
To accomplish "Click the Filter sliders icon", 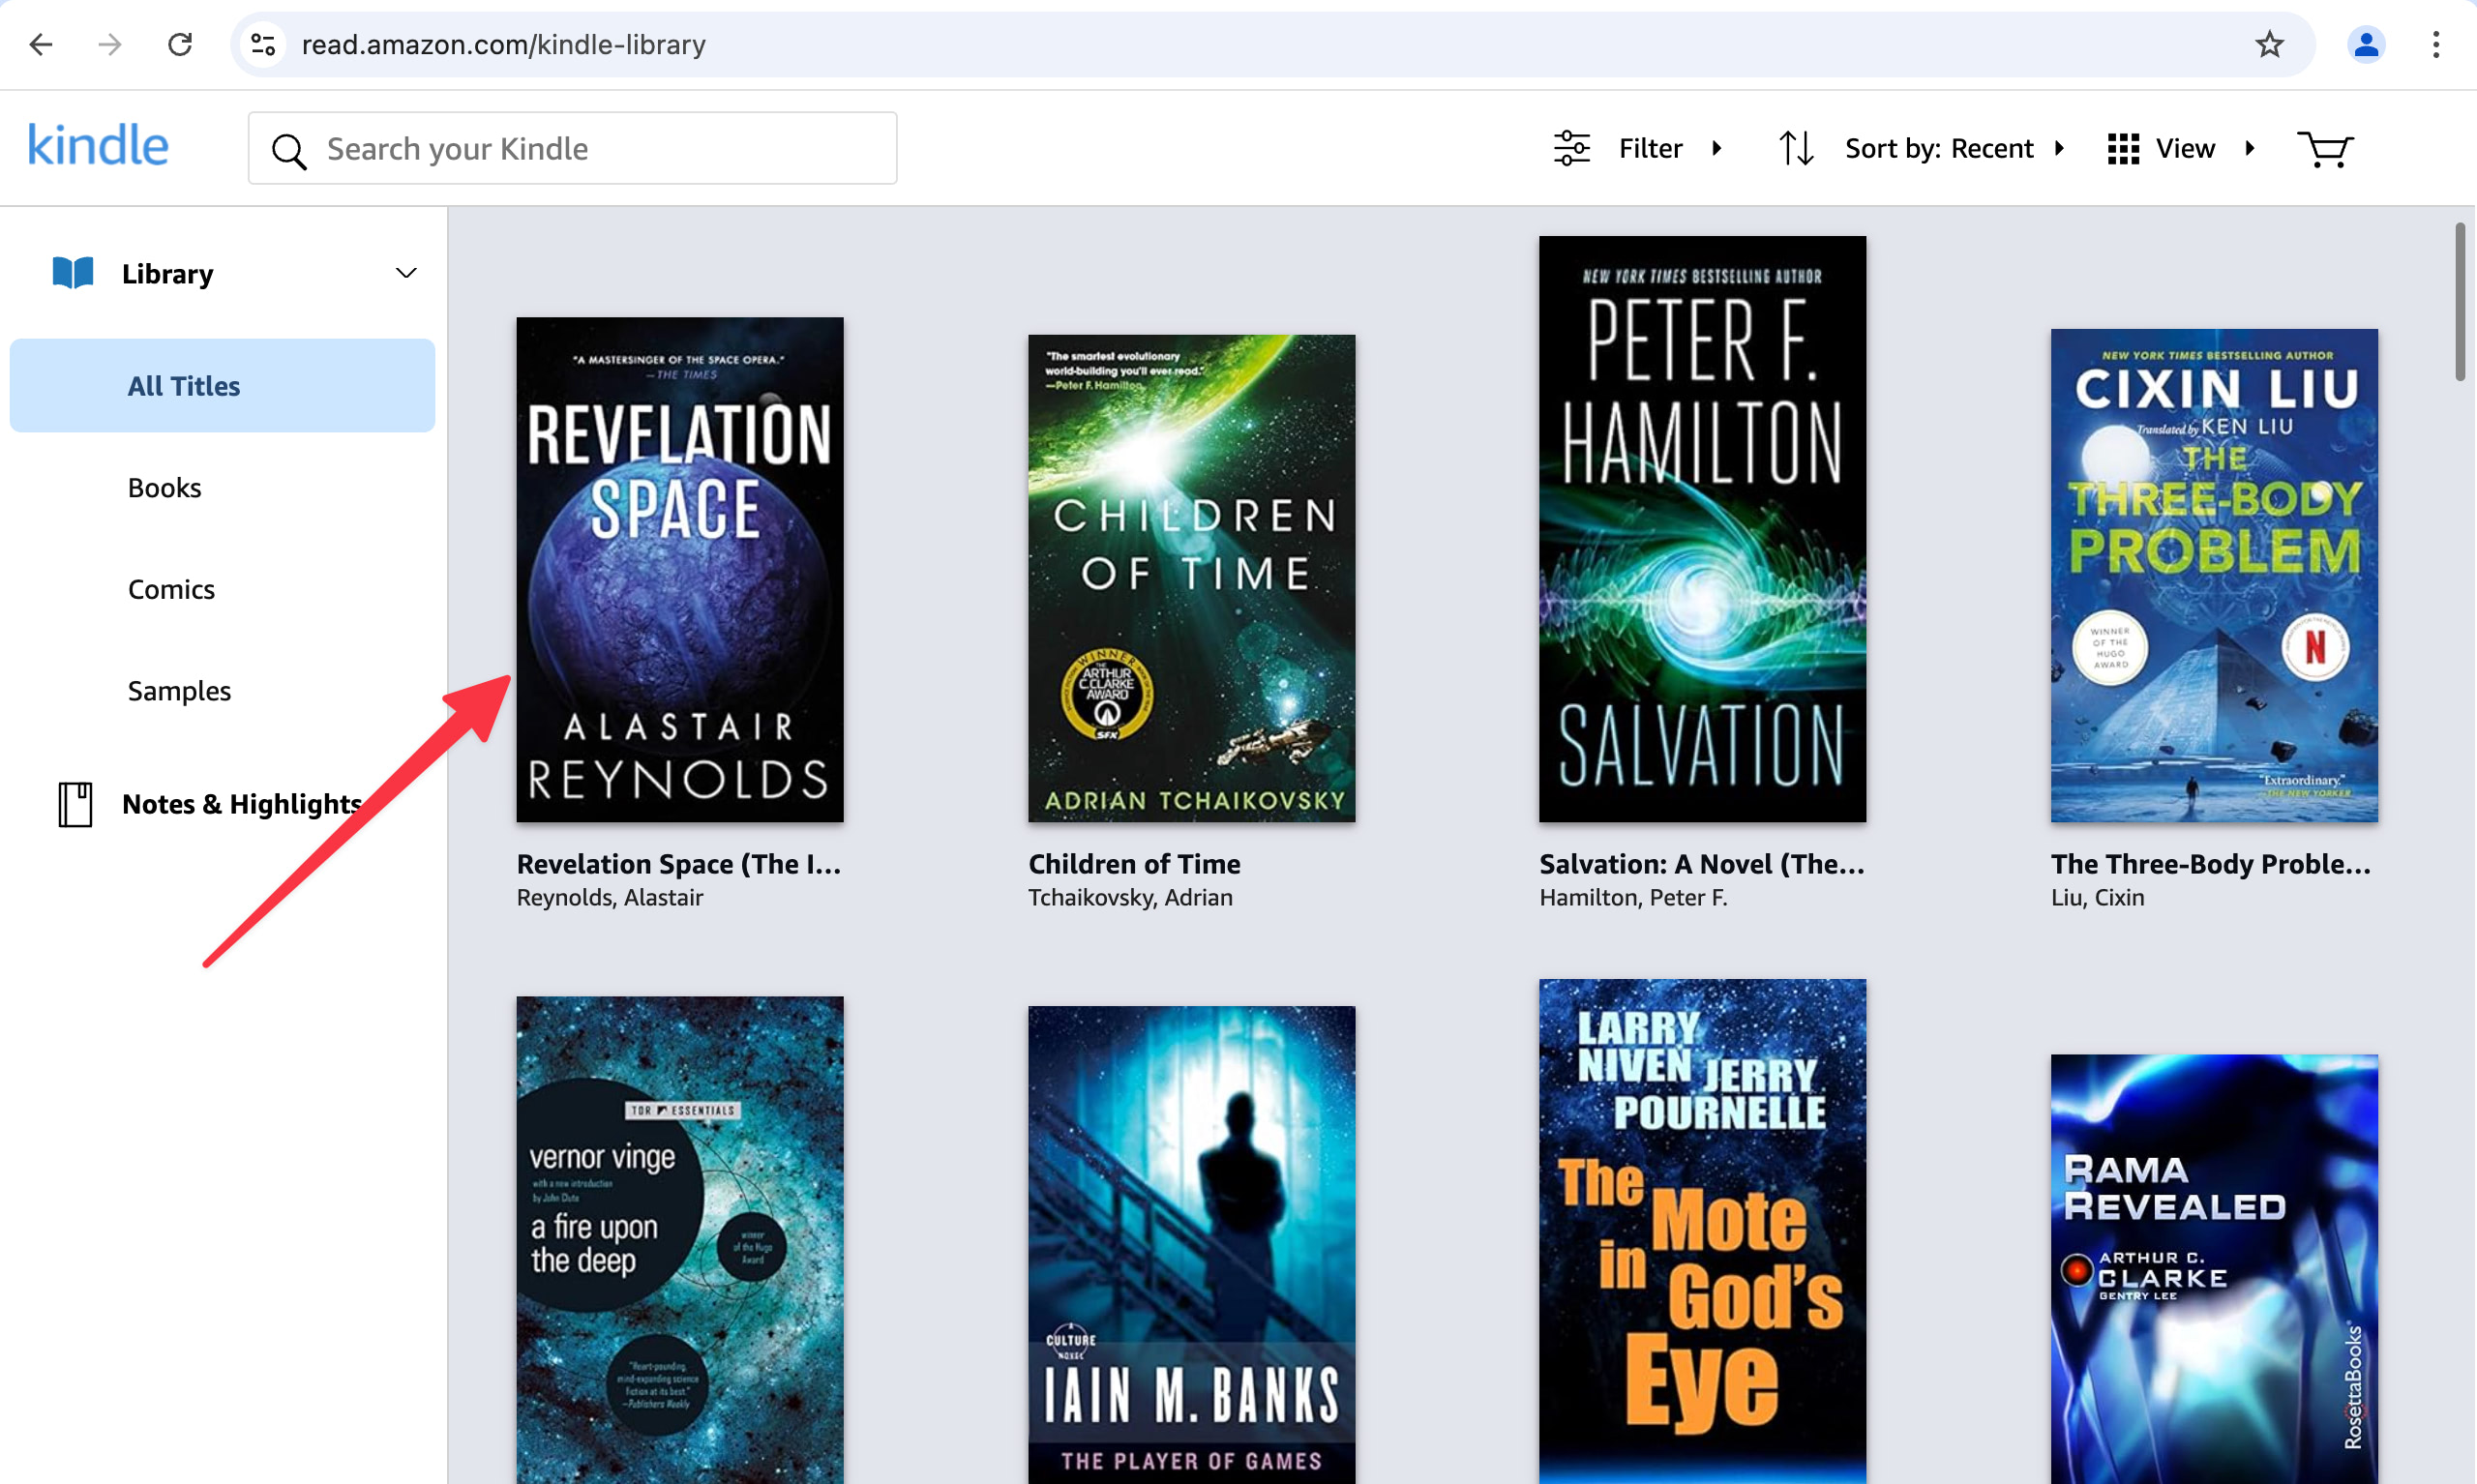I will point(1571,149).
